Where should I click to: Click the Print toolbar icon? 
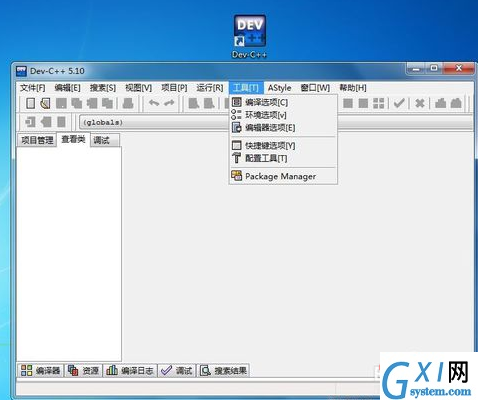coord(128,103)
